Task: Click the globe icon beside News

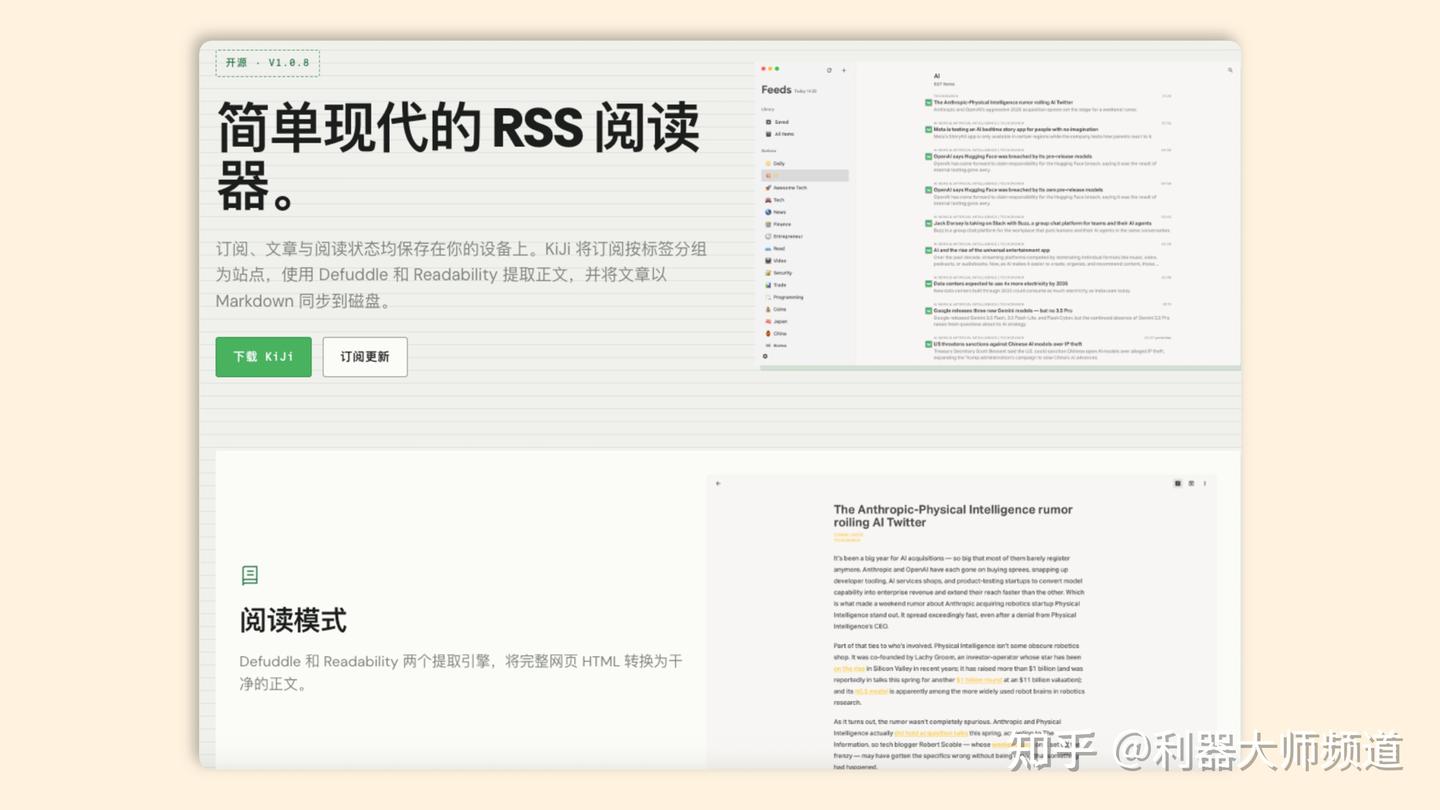Action: click(x=768, y=212)
